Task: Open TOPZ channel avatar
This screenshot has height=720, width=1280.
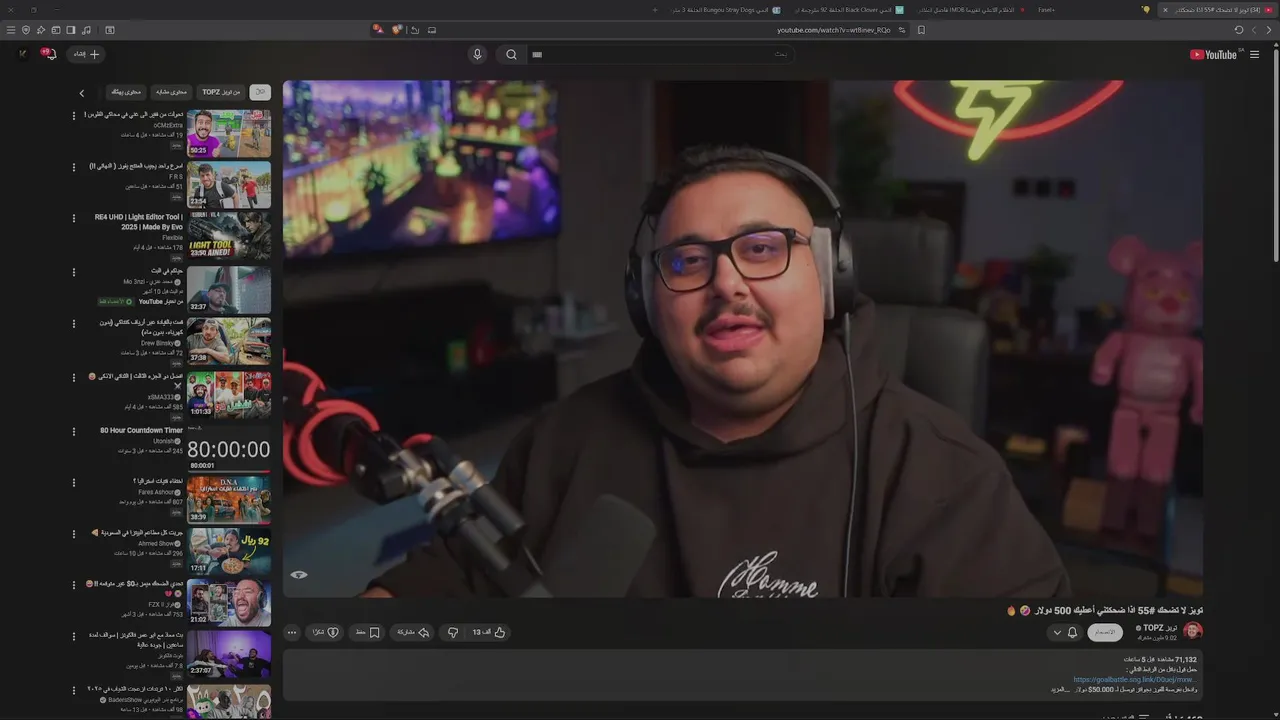Action: (1193, 631)
